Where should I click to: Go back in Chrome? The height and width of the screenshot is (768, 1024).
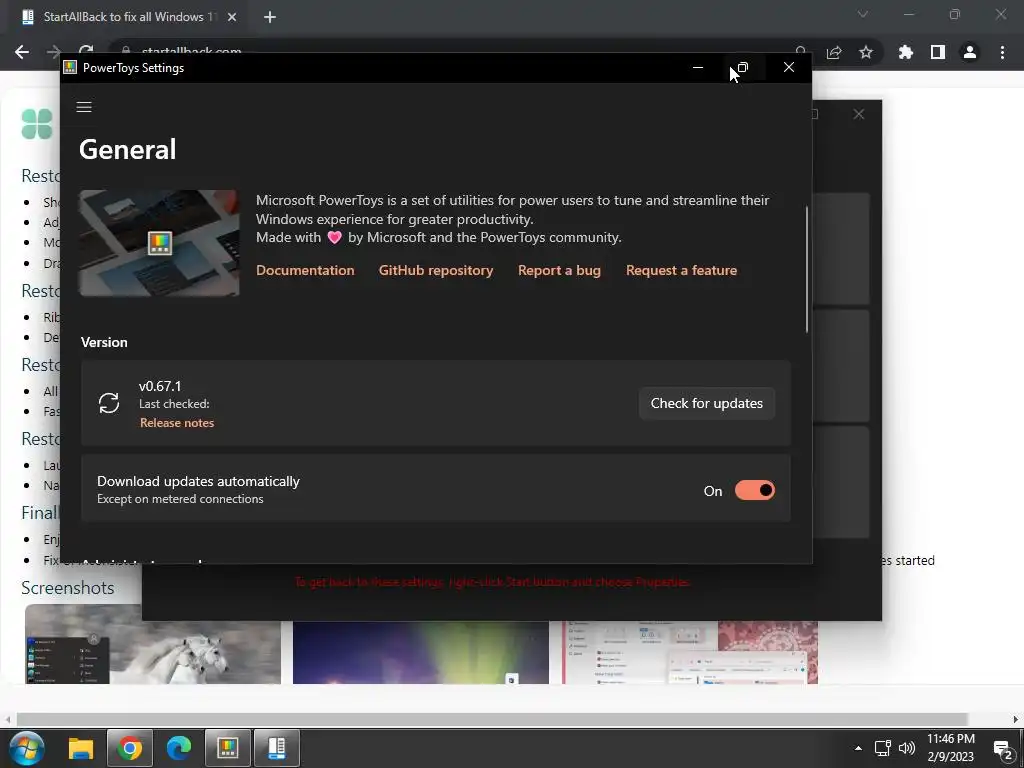(22, 52)
